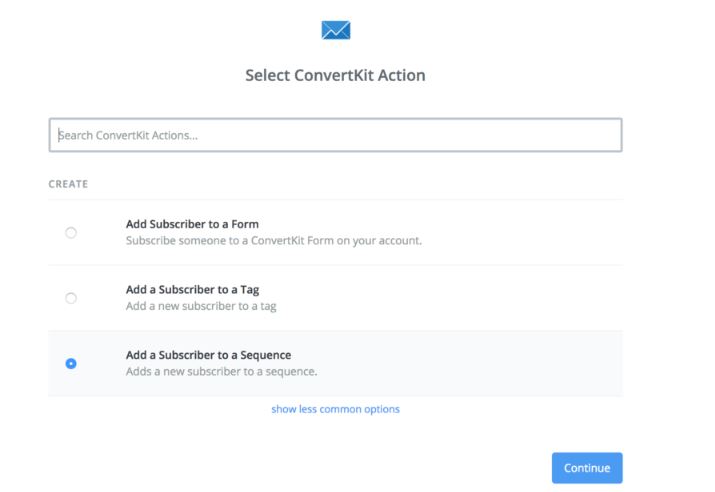Viewport: 715px width, 492px height.
Task: Click 'Subscribe someone to a ConvertKit Form' description
Action: pos(274,240)
